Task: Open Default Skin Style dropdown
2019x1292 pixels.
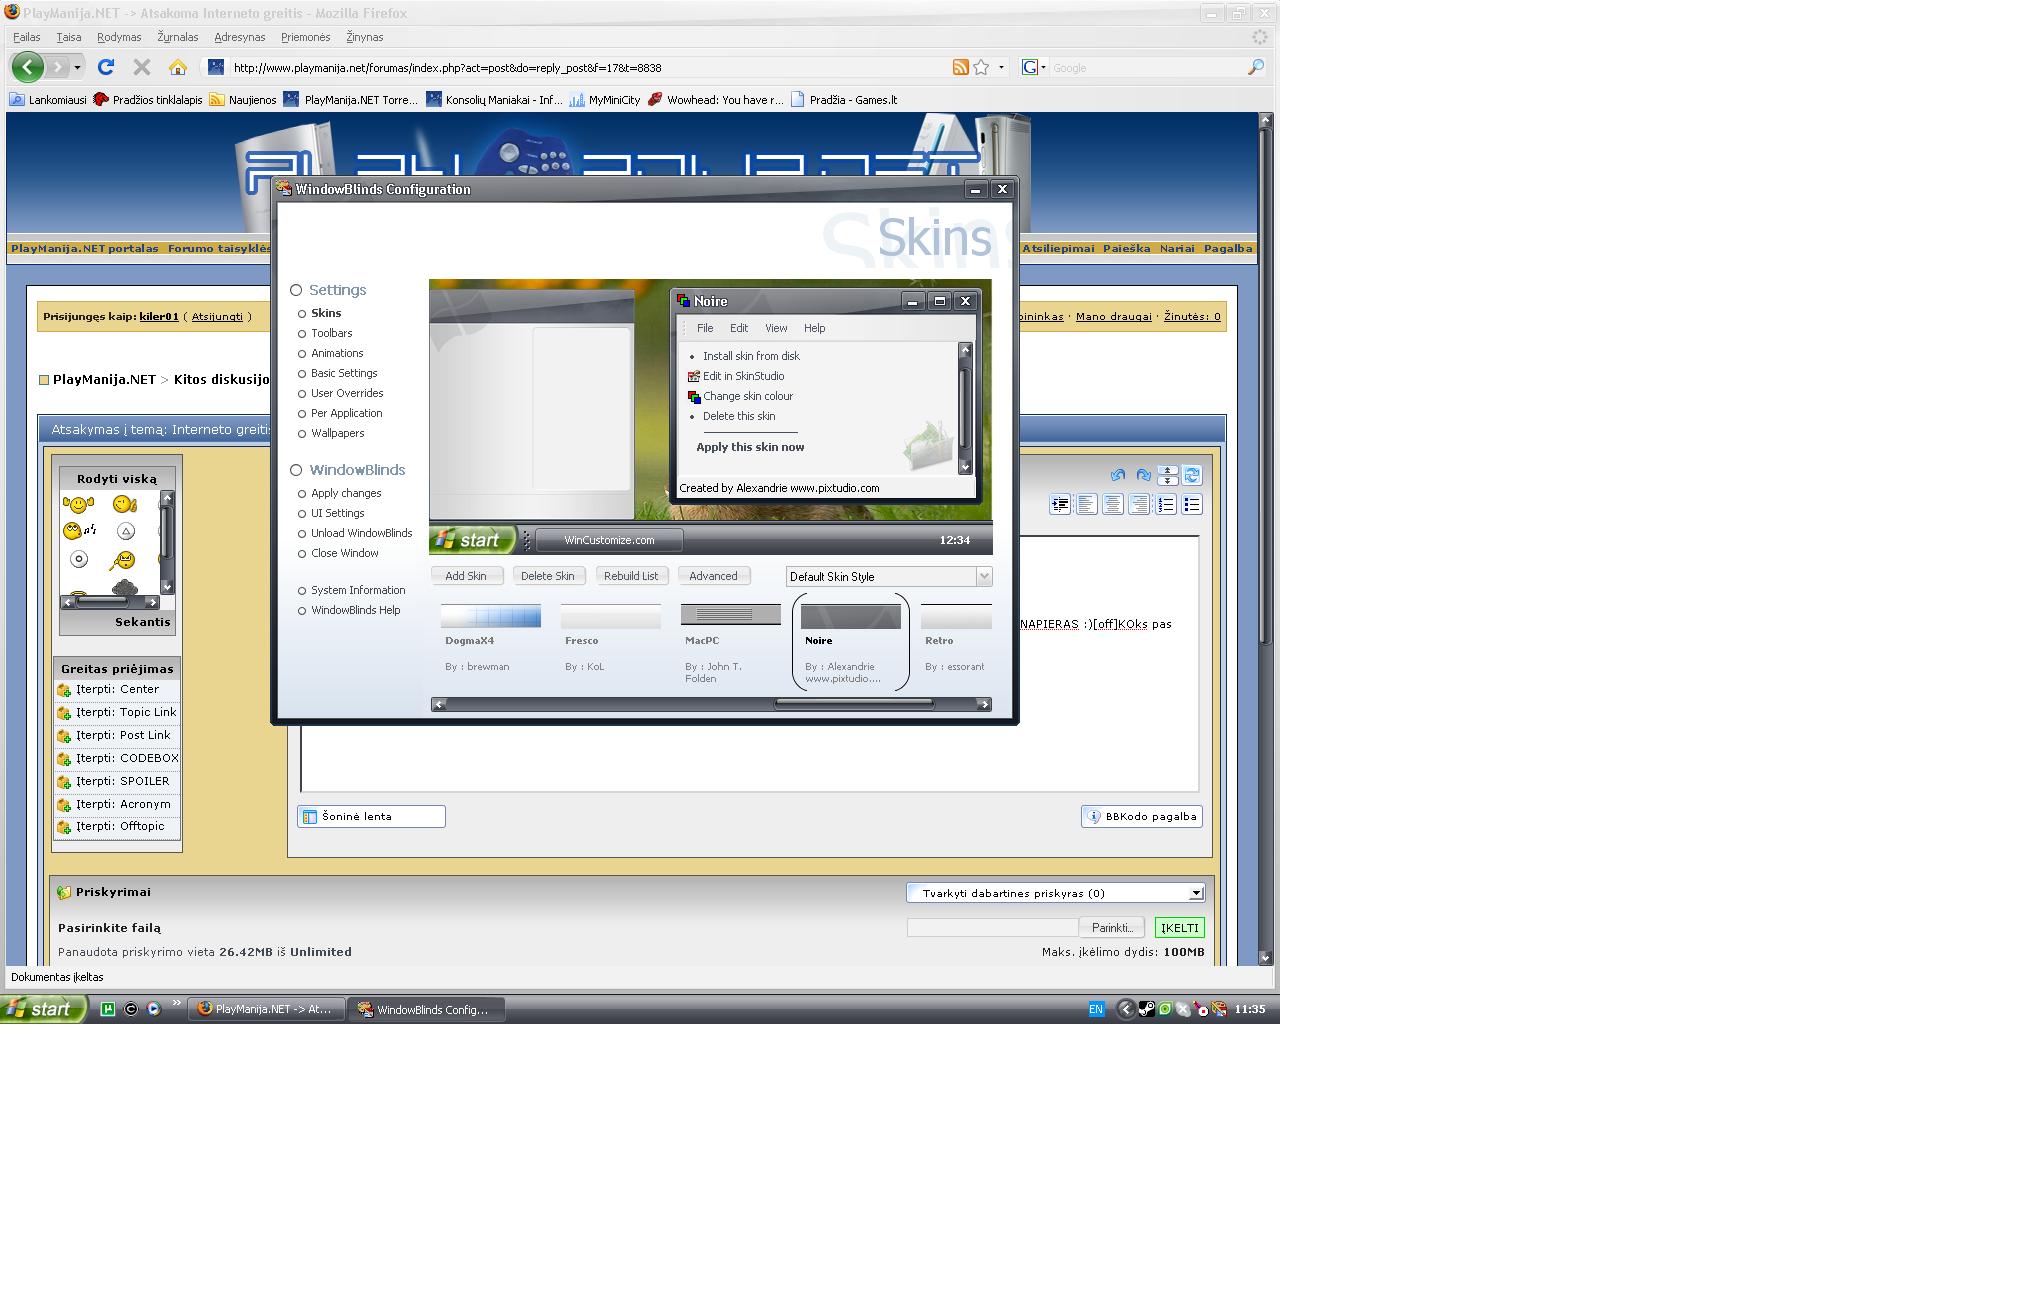Action: click(984, 576)
